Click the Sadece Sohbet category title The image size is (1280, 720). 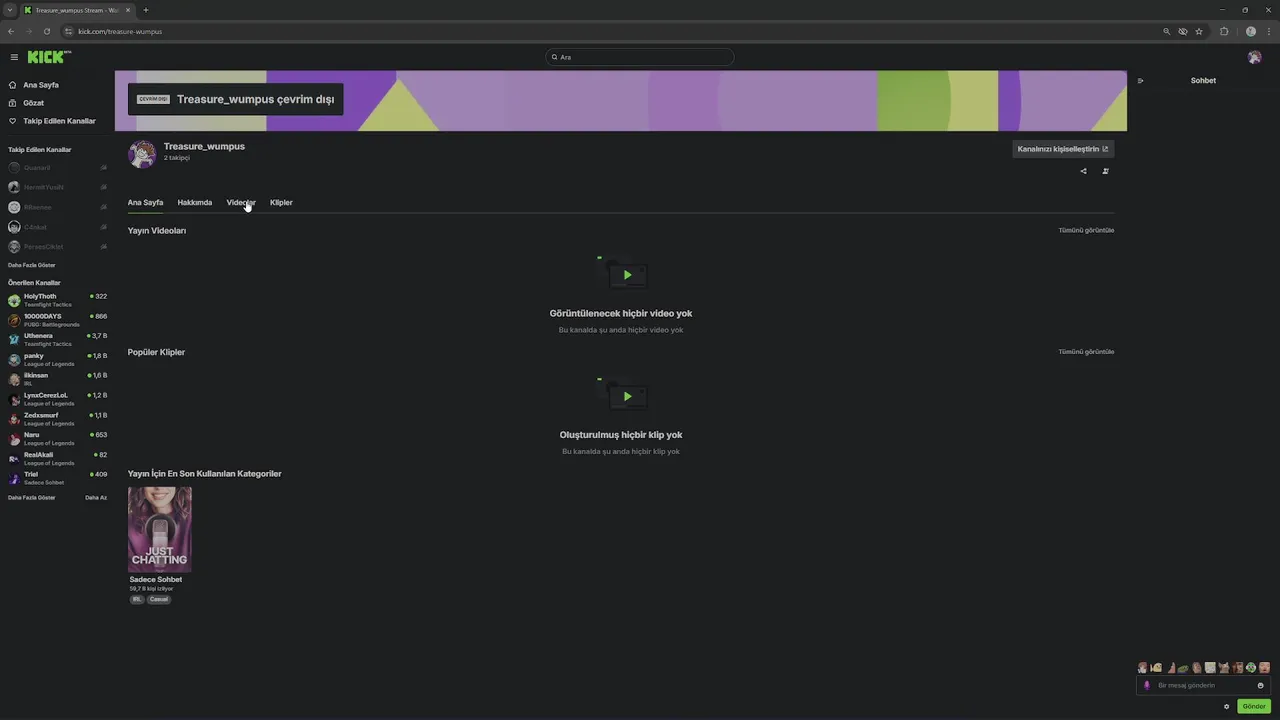[x=156, y=579]
